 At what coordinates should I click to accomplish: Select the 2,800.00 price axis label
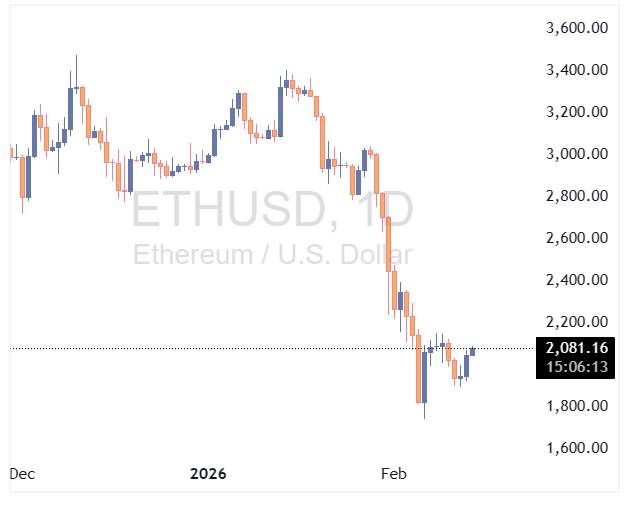pos(579,196)
